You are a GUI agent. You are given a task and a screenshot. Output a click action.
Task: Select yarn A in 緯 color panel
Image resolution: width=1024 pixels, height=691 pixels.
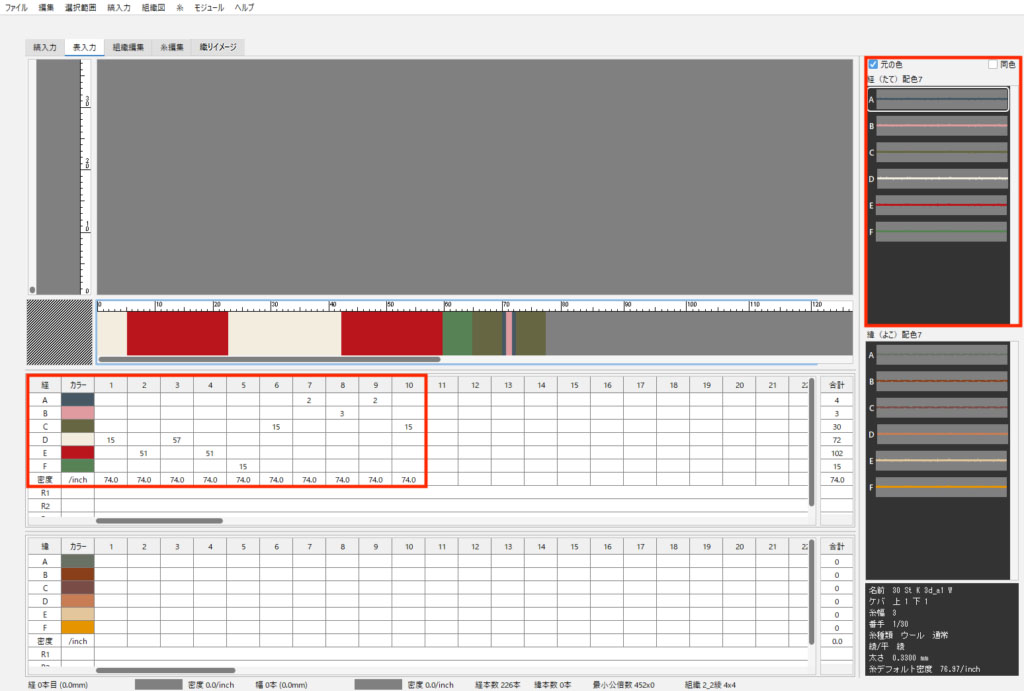pos(941,355)
